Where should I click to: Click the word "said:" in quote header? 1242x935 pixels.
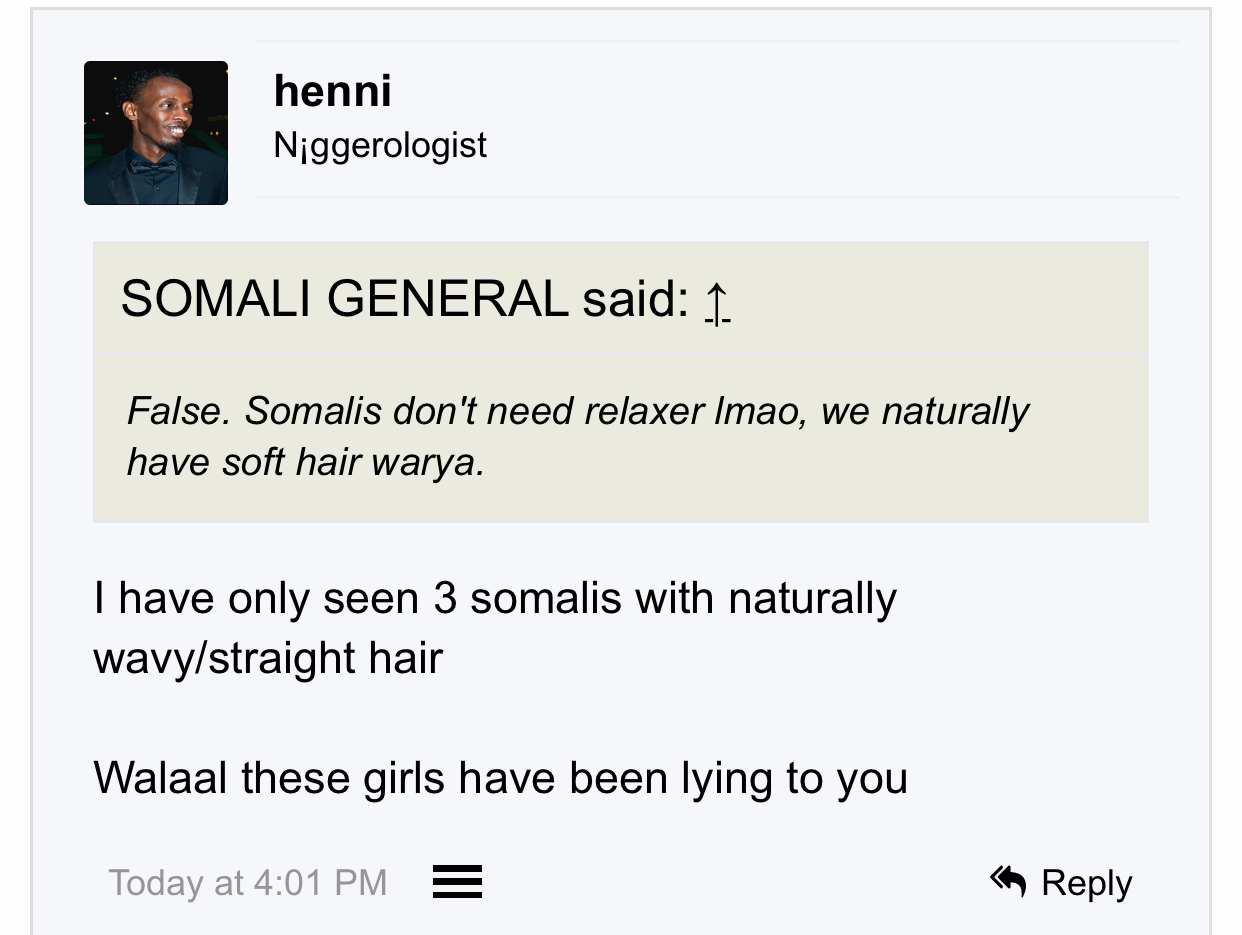[x=636, y=299]
